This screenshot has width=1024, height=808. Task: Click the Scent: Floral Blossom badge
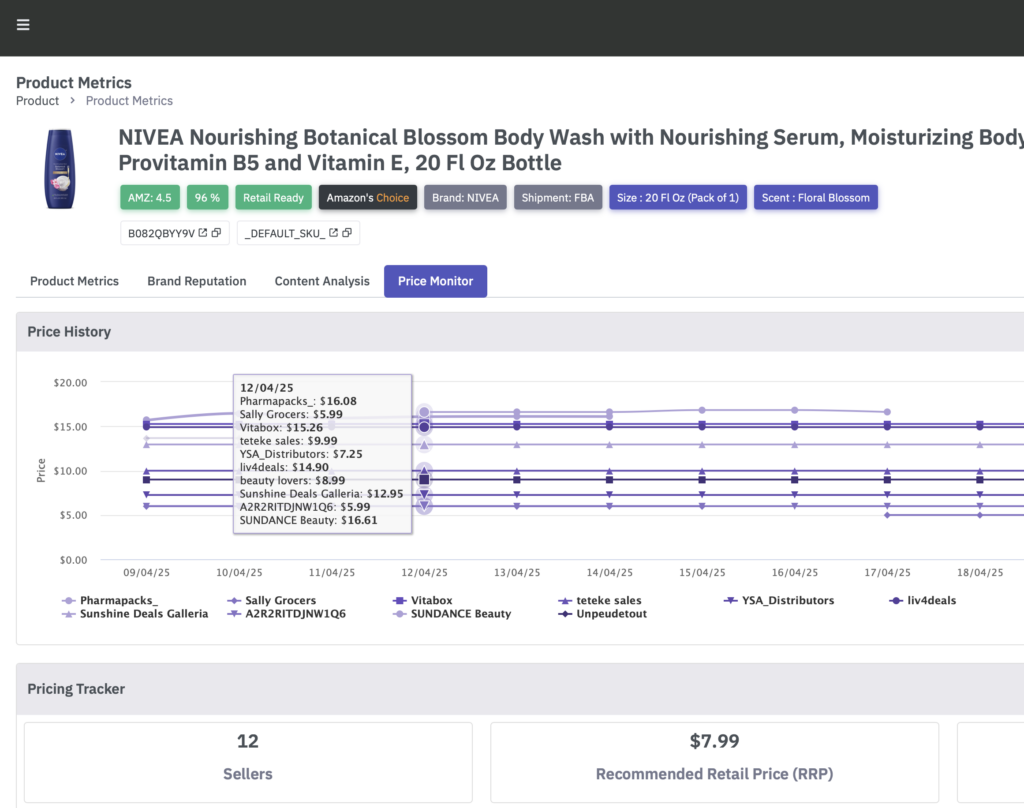coord(816,197)
